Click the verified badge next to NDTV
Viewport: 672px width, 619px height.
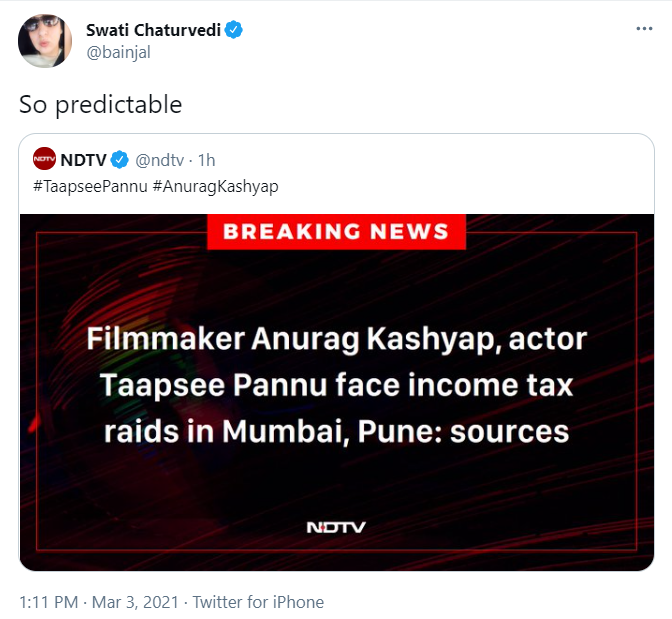click(118, 159)
